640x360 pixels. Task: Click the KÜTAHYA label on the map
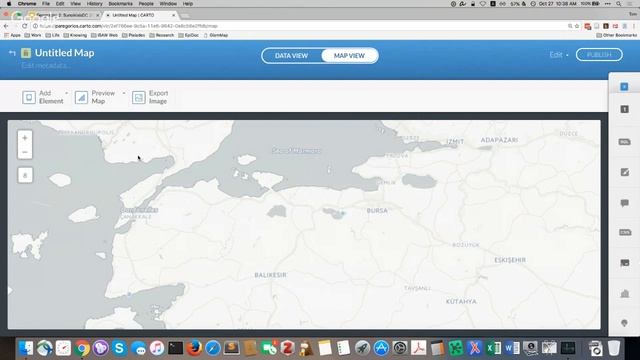461,301
